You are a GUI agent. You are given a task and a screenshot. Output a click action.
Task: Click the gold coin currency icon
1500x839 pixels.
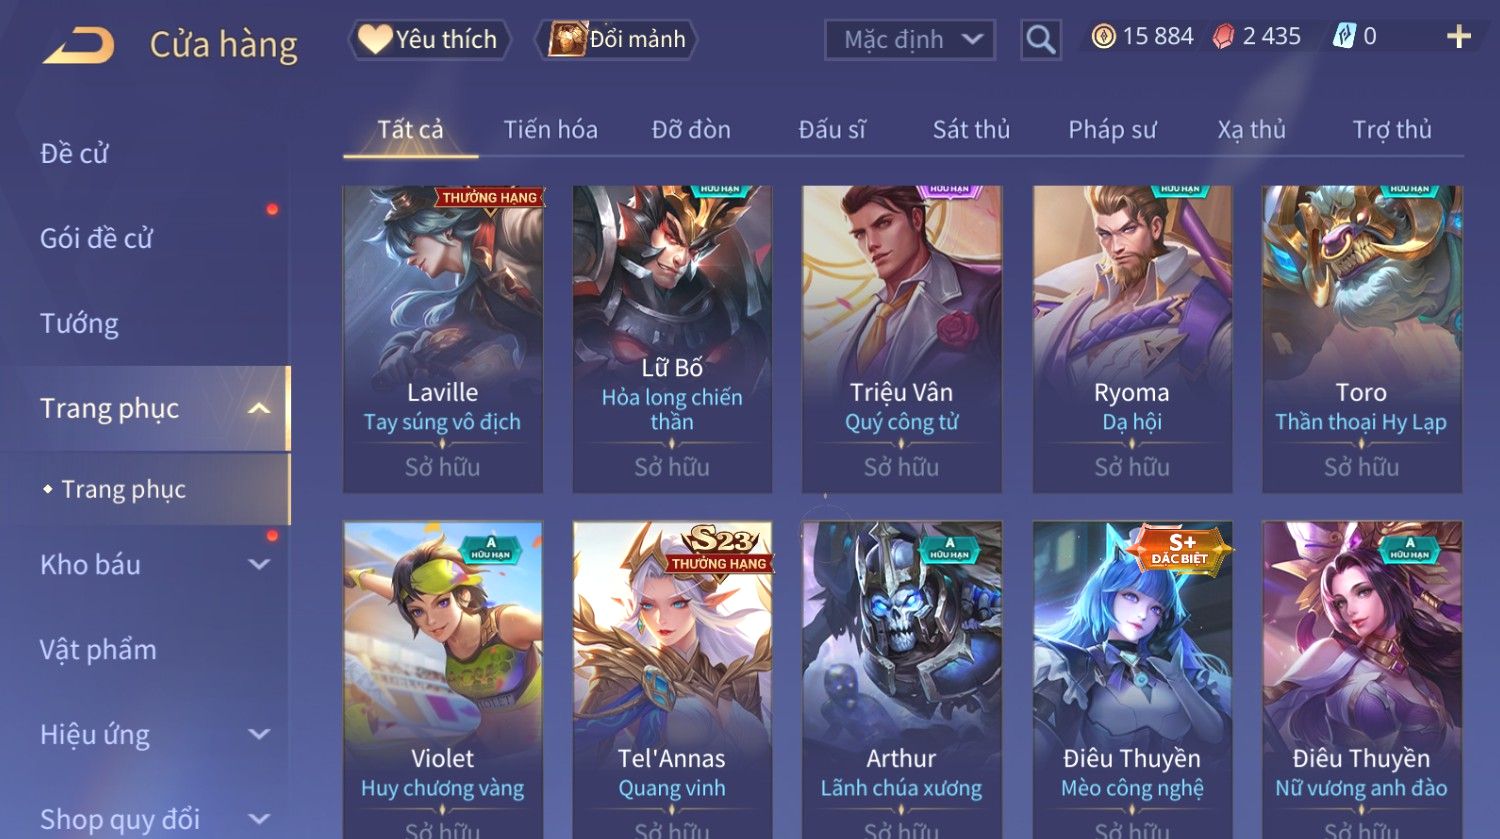[1103, 37]
